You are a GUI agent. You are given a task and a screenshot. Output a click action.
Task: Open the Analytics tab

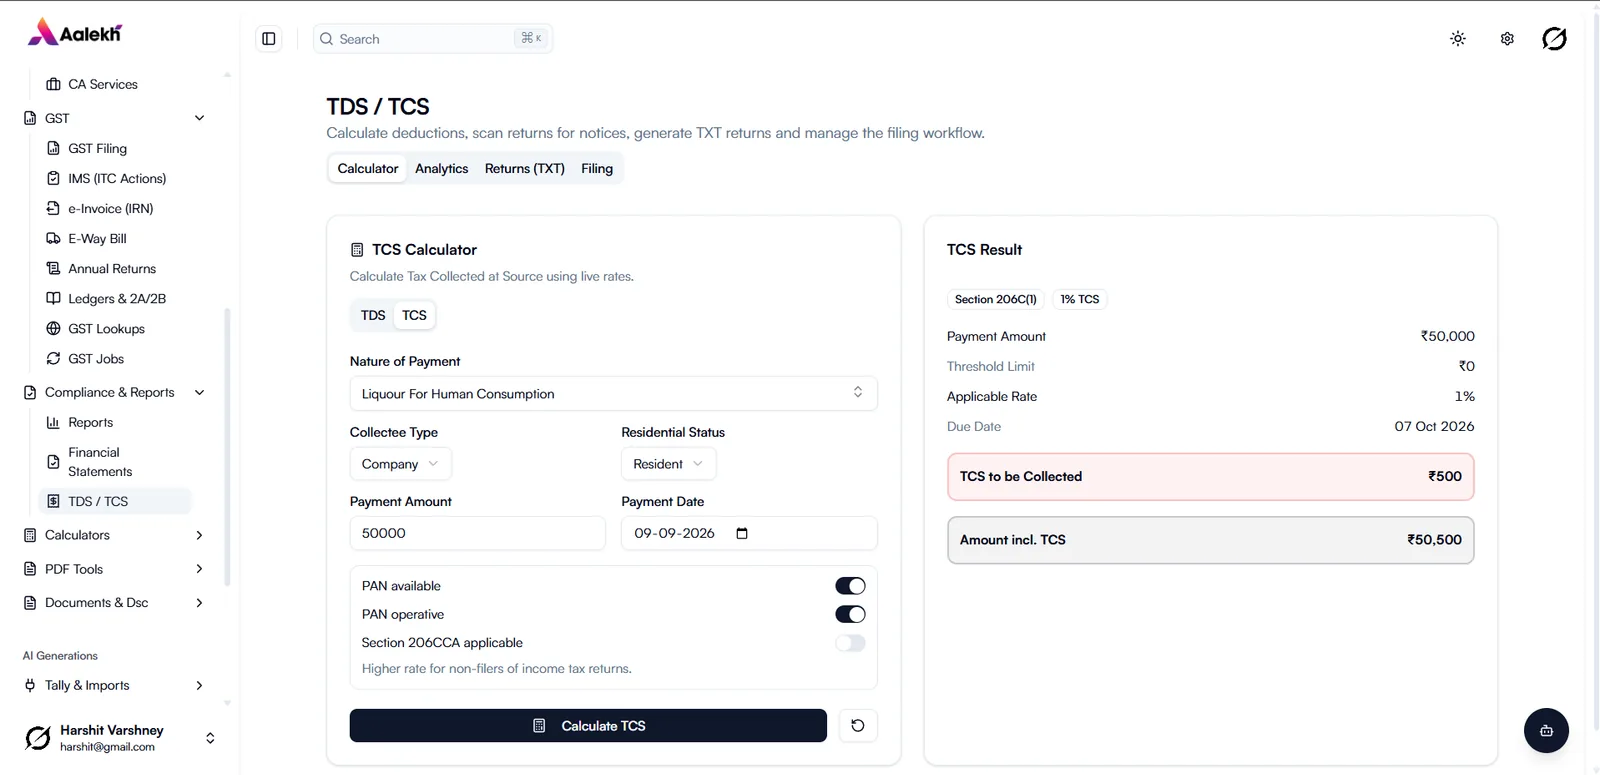point(442,168)
